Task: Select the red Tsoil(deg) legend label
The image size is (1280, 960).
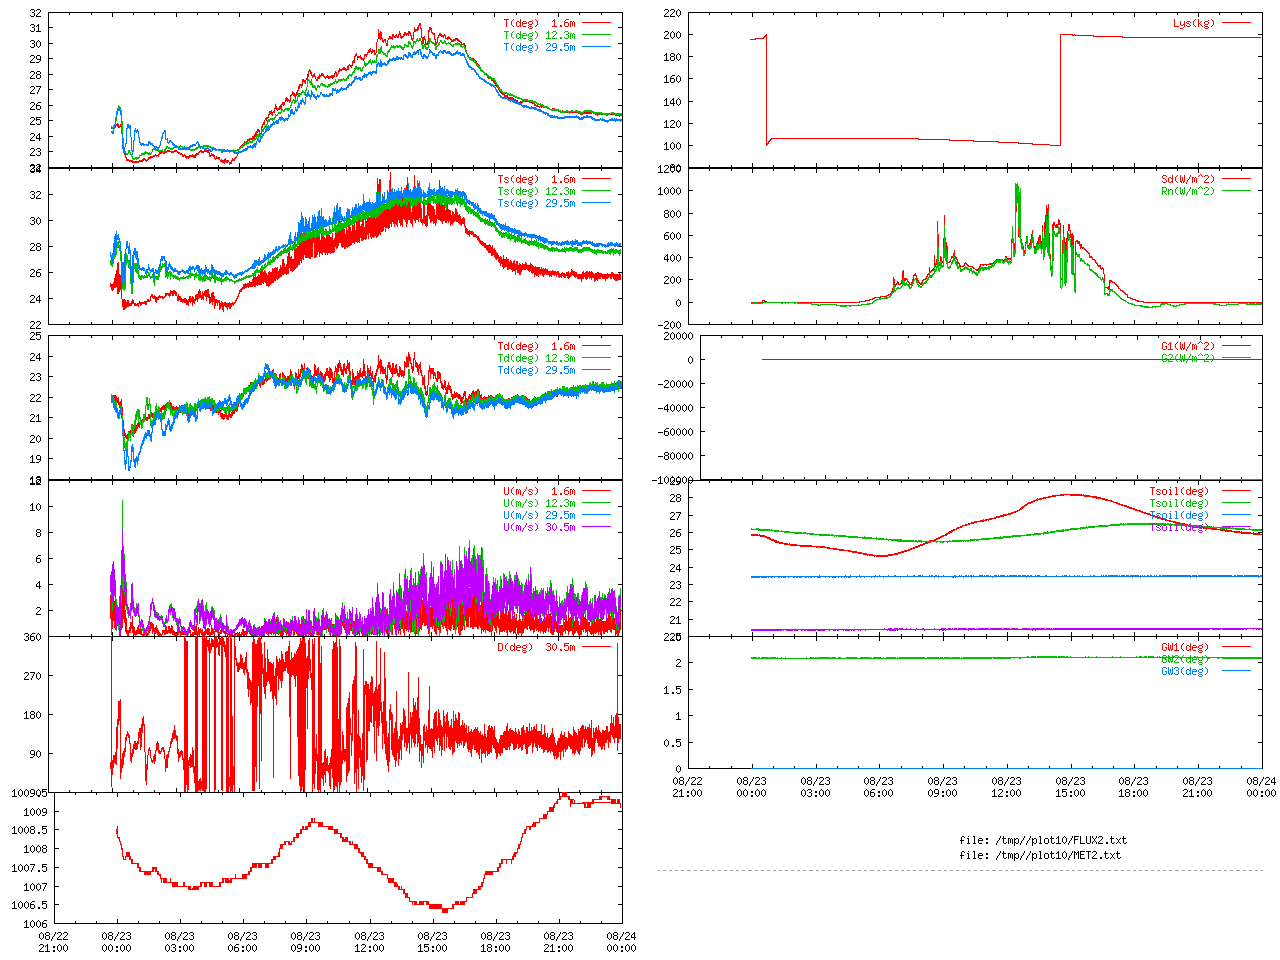Action: 1179,492
